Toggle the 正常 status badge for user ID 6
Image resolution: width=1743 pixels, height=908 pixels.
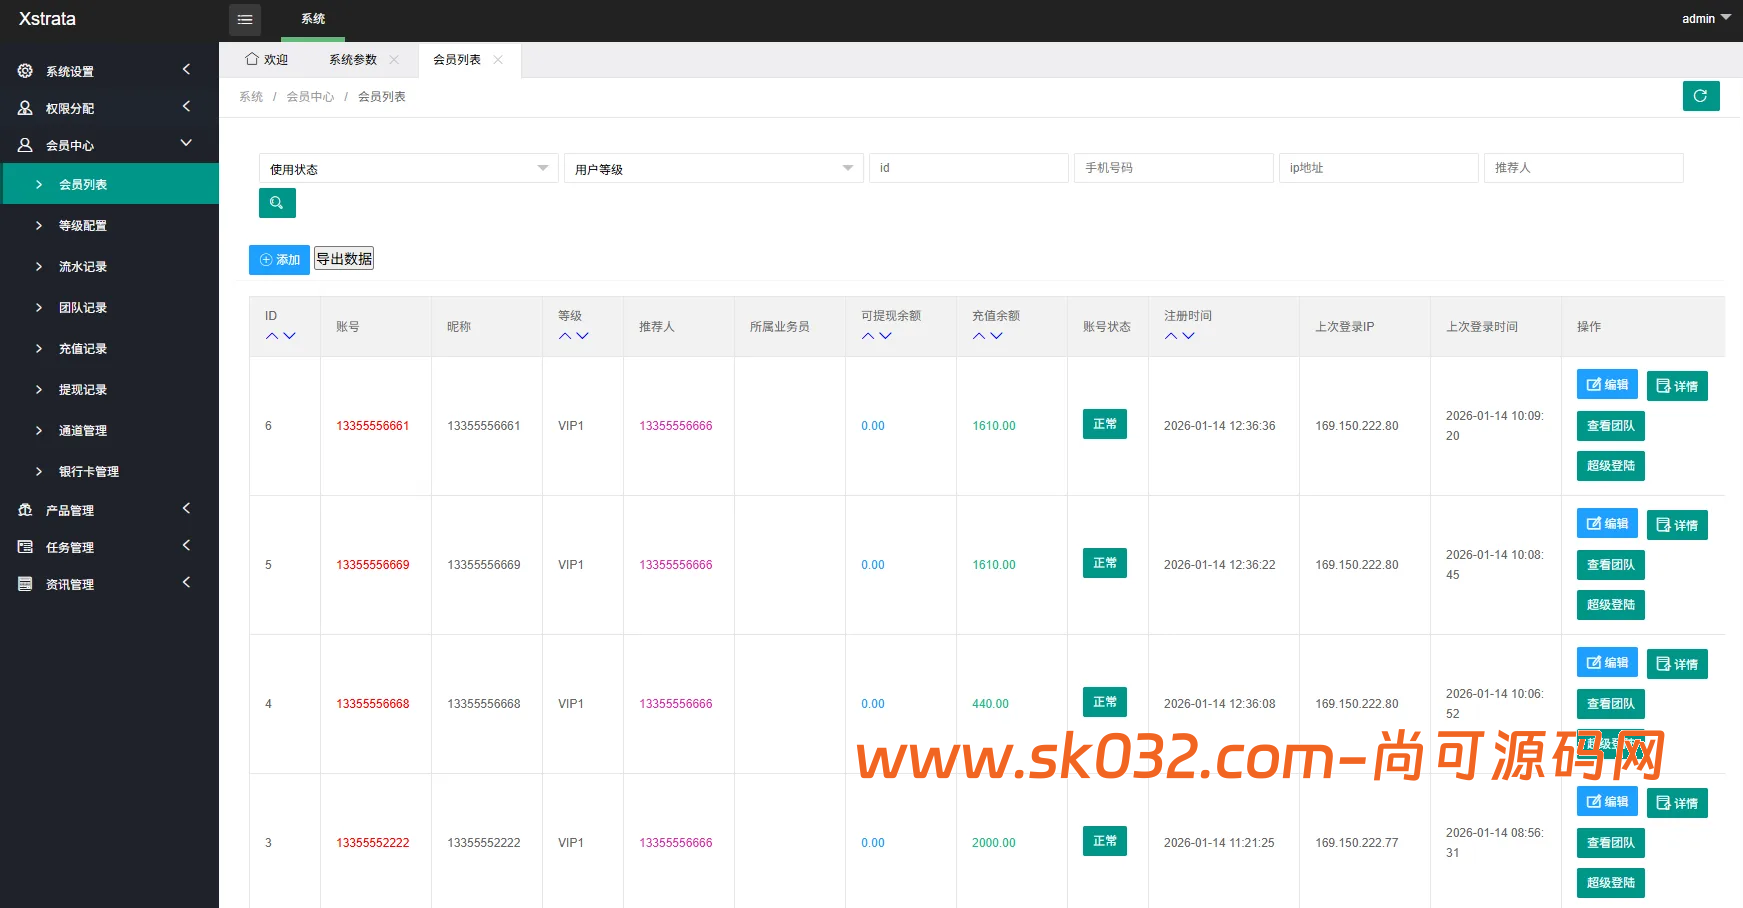pyautogui.click(x=1104, y=423)
